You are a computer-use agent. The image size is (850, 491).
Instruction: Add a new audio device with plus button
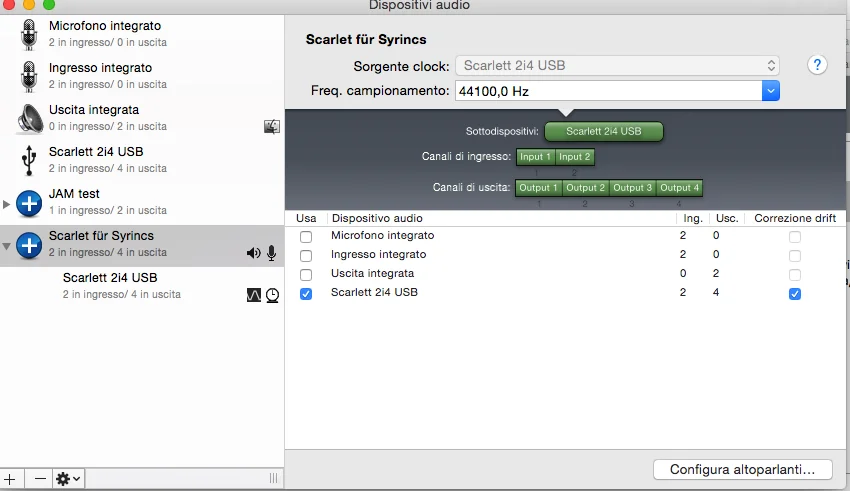point(11,479)
